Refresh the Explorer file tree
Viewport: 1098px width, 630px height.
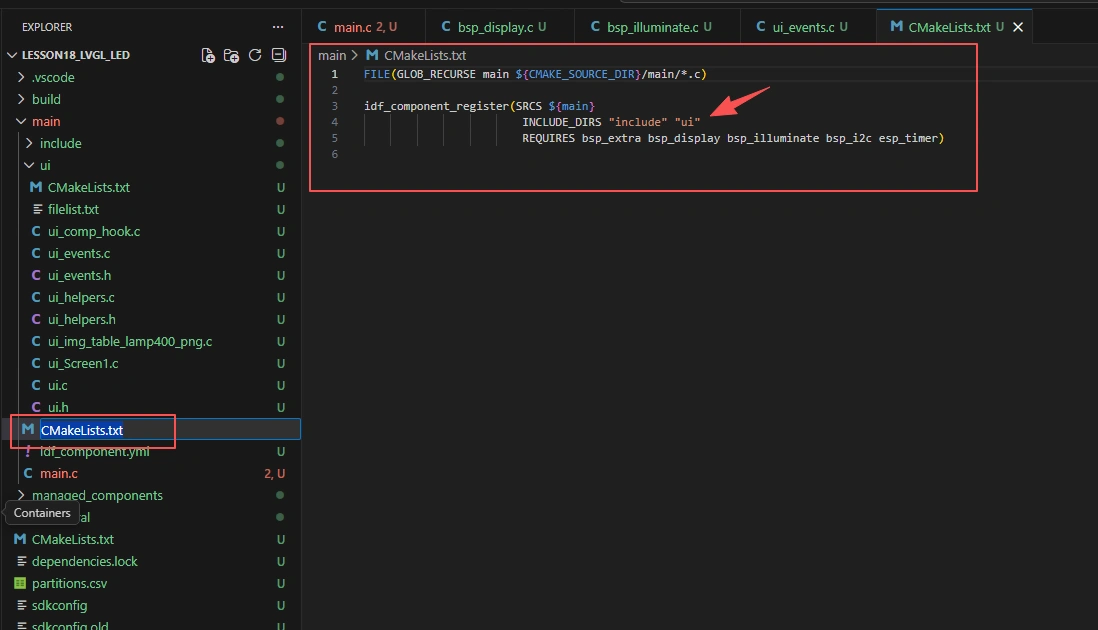[x=255, y=55]
